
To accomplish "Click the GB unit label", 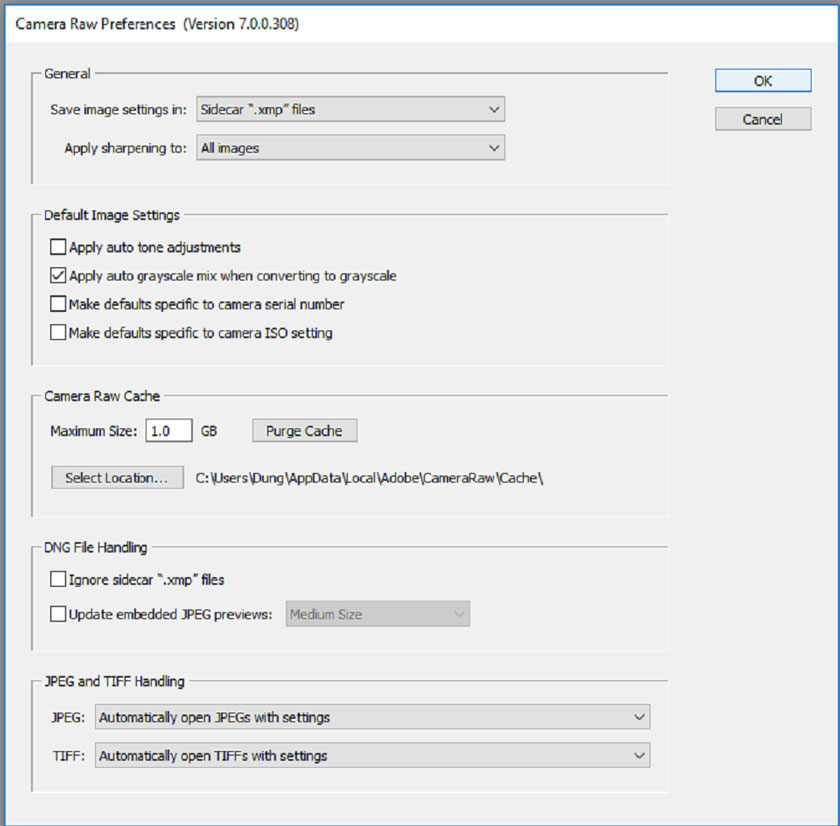I will click(209, 431).
